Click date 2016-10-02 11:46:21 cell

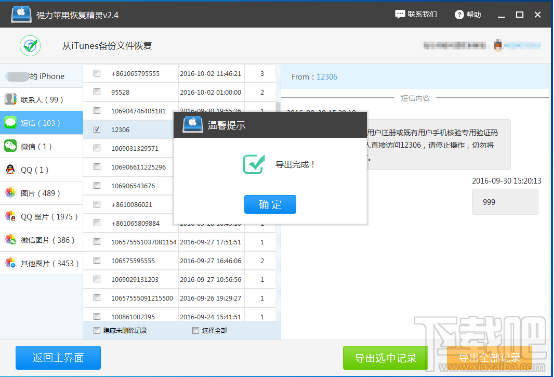[211, 73]
